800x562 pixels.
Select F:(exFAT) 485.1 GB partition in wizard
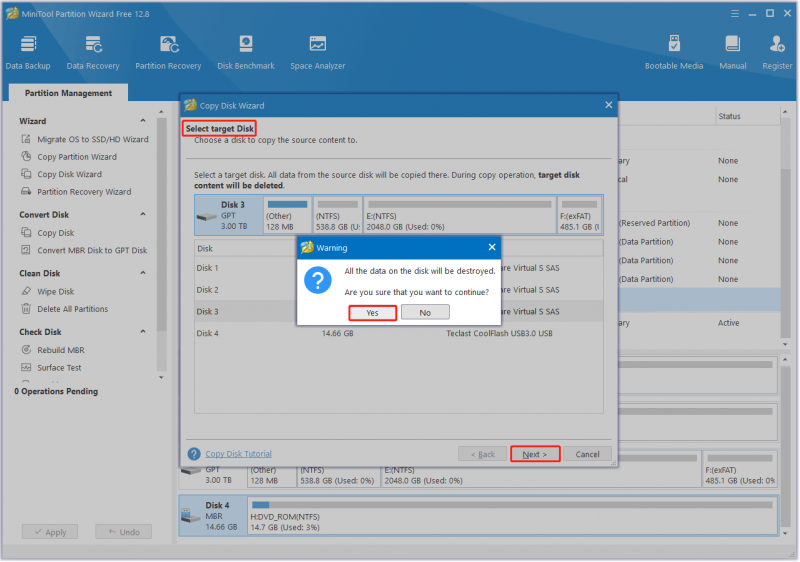coord(580,215)
